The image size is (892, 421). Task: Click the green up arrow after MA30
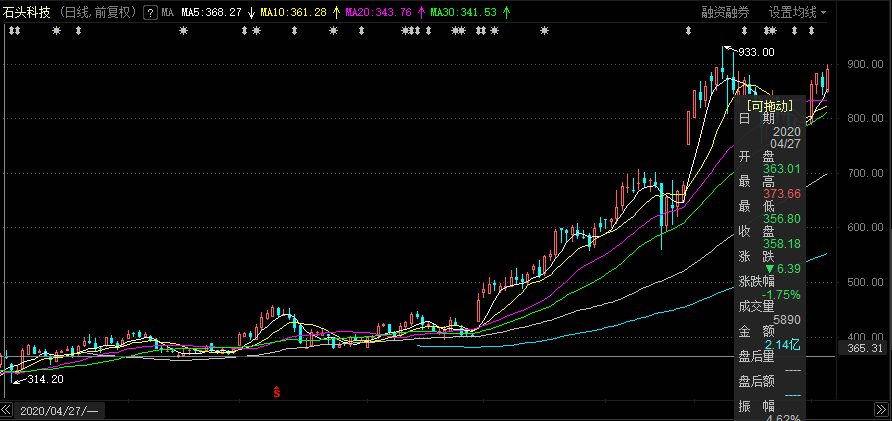pos(506,11)
